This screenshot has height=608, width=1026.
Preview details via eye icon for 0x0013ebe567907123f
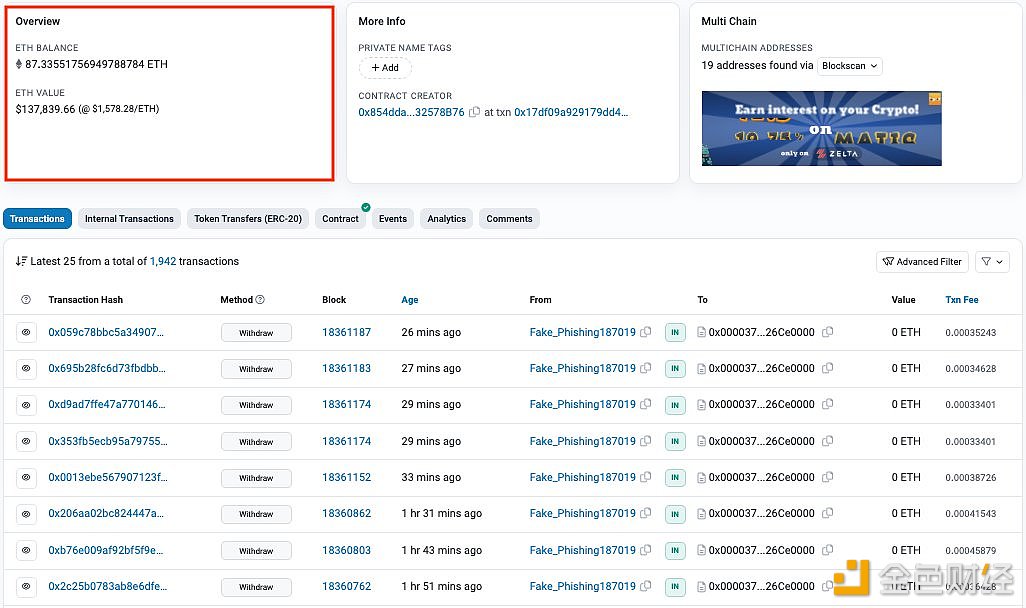[x=26, y=478]
